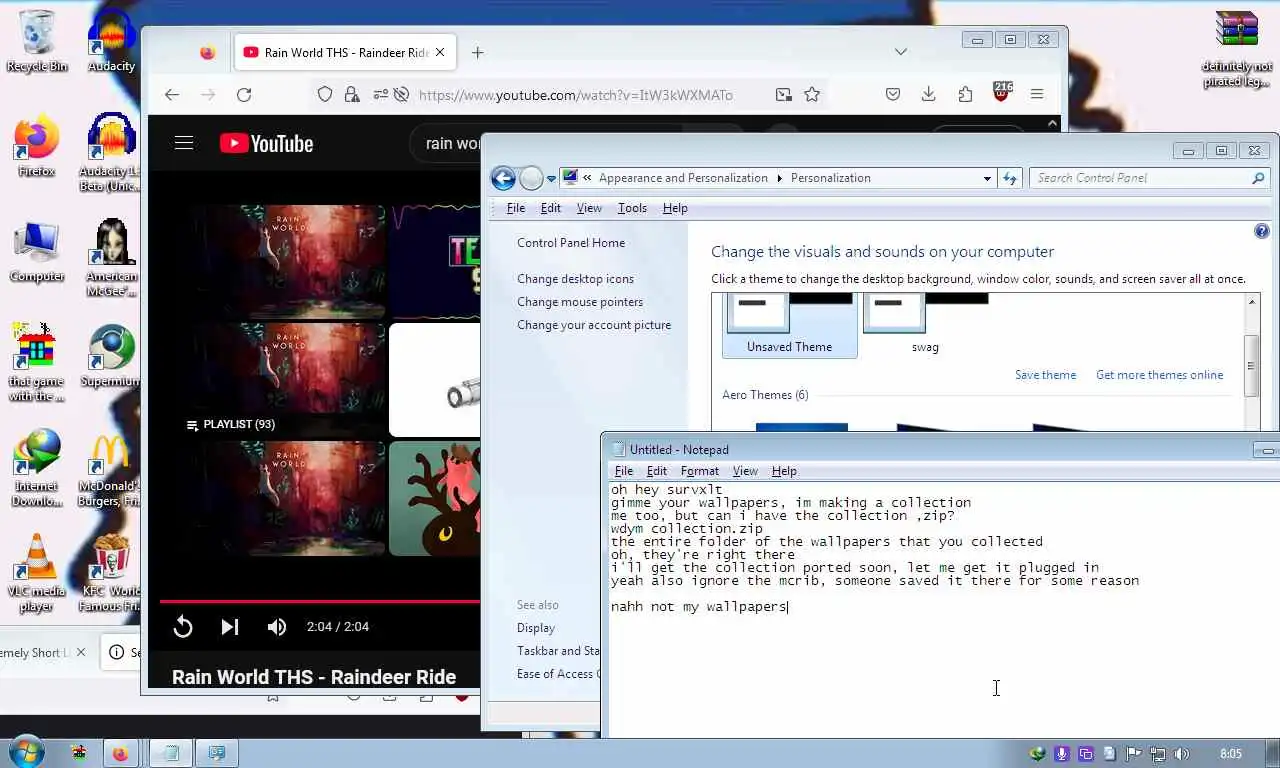Click Control Panel back arrow button
Viewport: 1280px width, 768px height.
(x=503, y=178)
